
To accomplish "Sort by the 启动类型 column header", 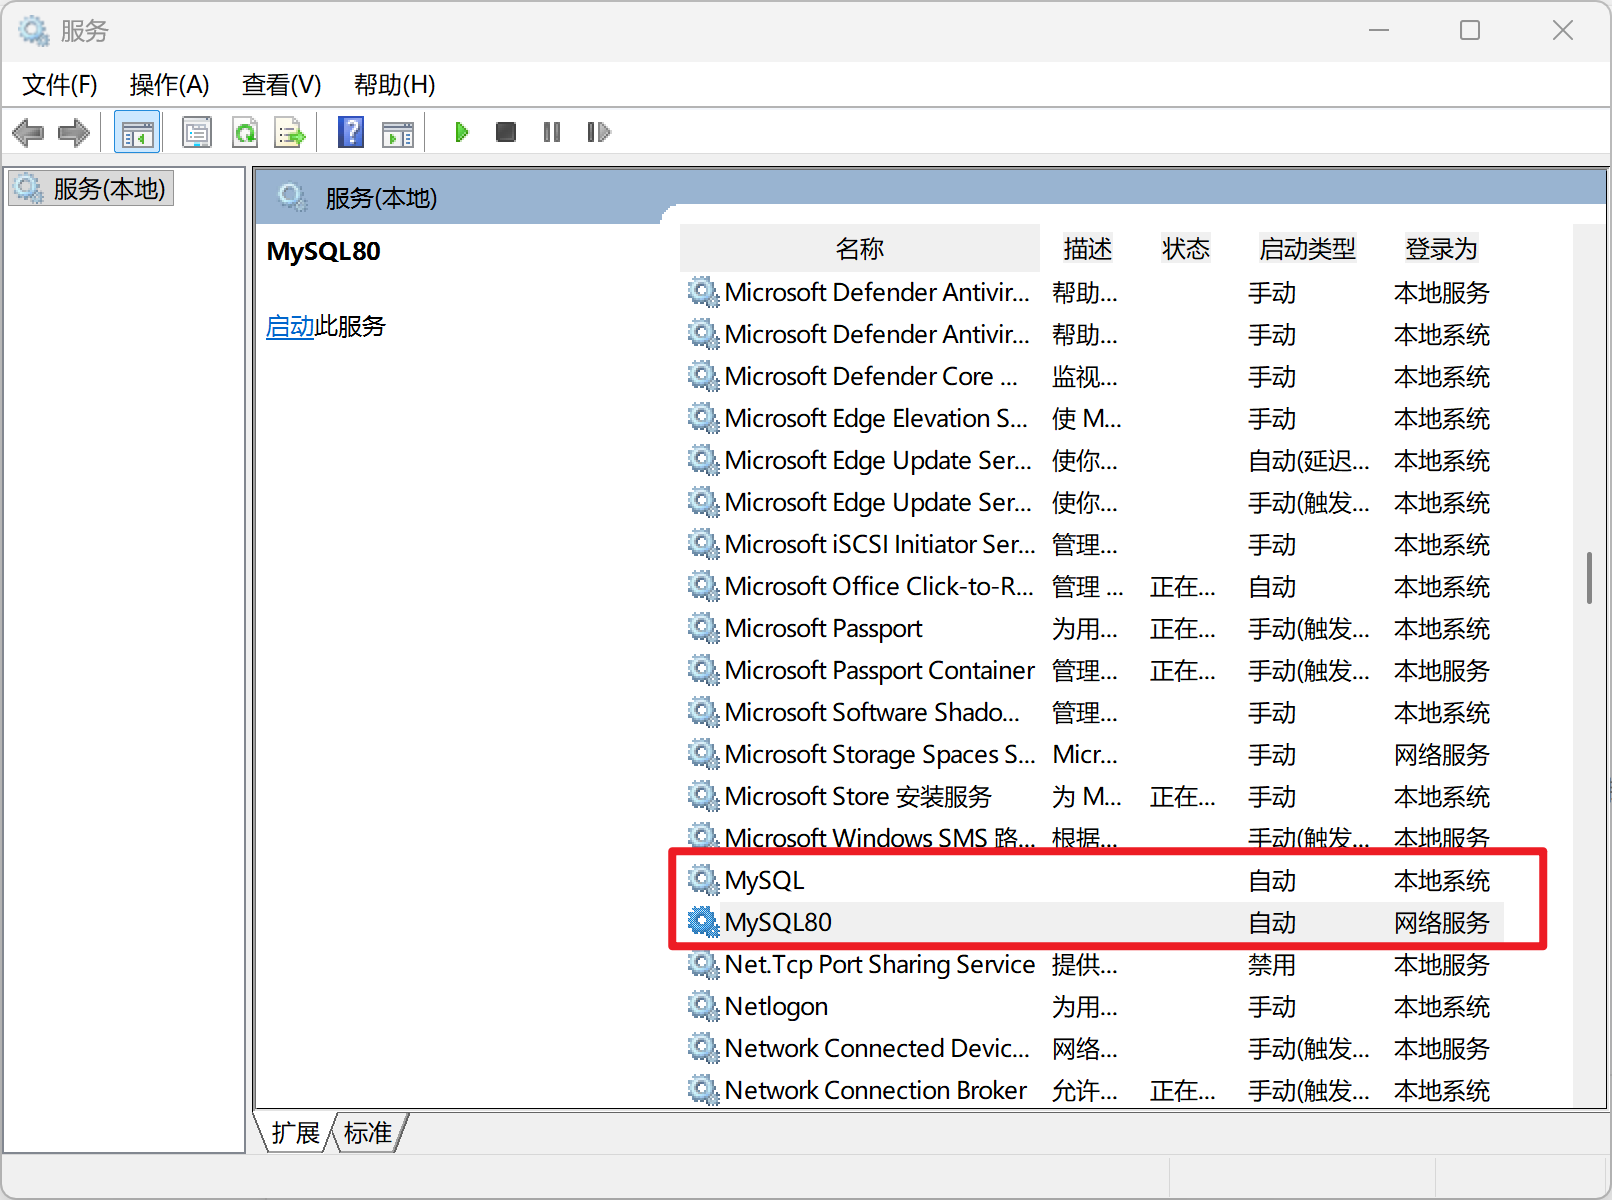I will 1308,248.
